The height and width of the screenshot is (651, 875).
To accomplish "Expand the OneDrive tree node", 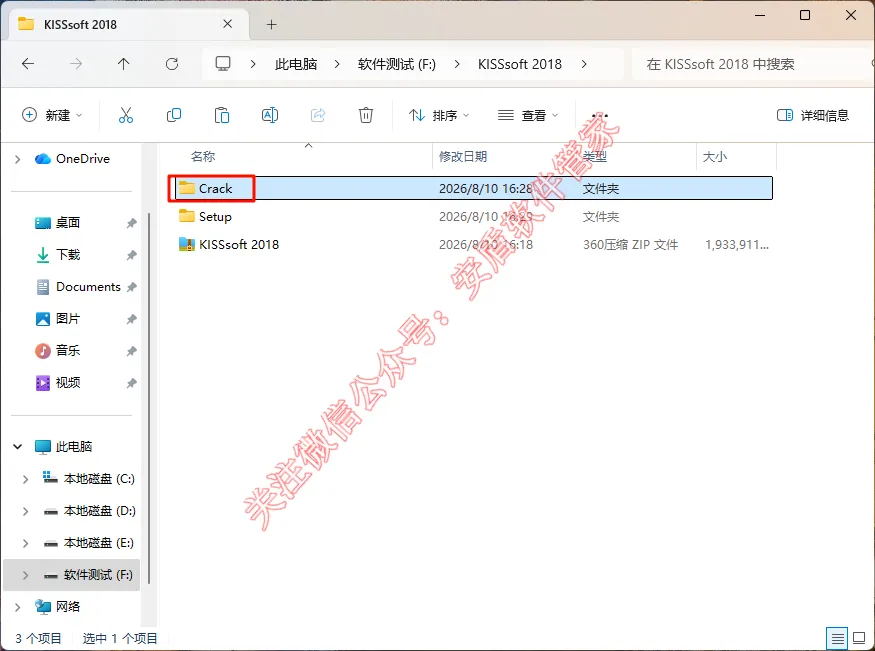I will [x=17, y=160].
